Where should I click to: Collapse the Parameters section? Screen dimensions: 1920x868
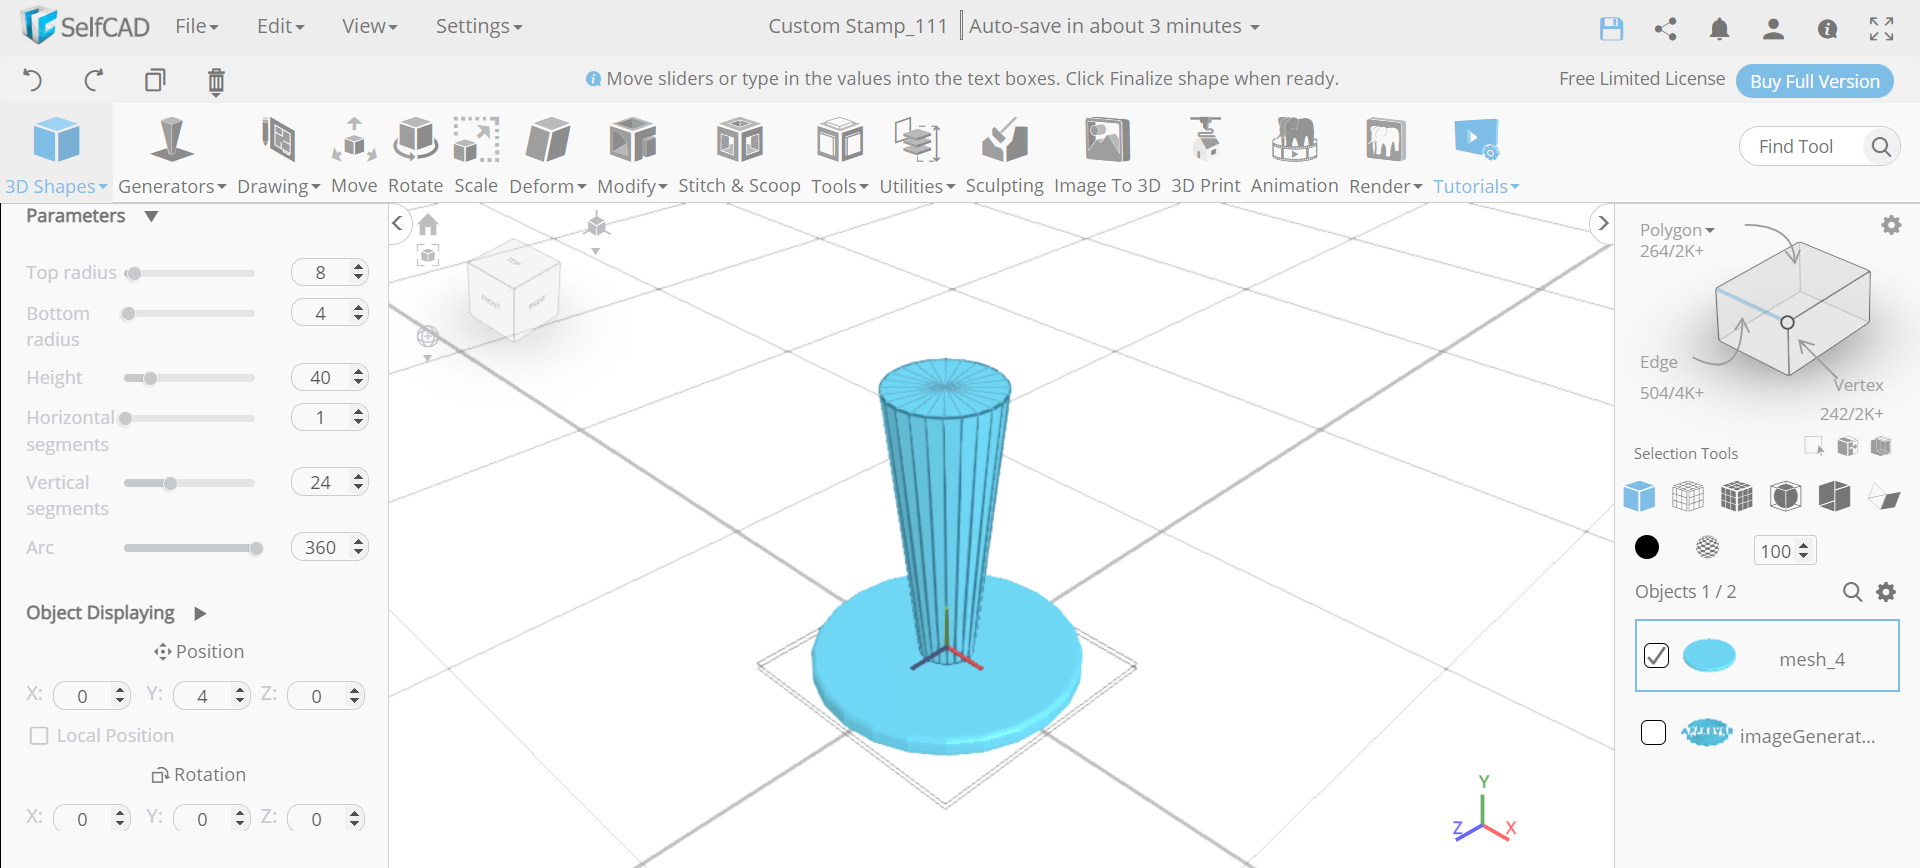pos(151,216)
